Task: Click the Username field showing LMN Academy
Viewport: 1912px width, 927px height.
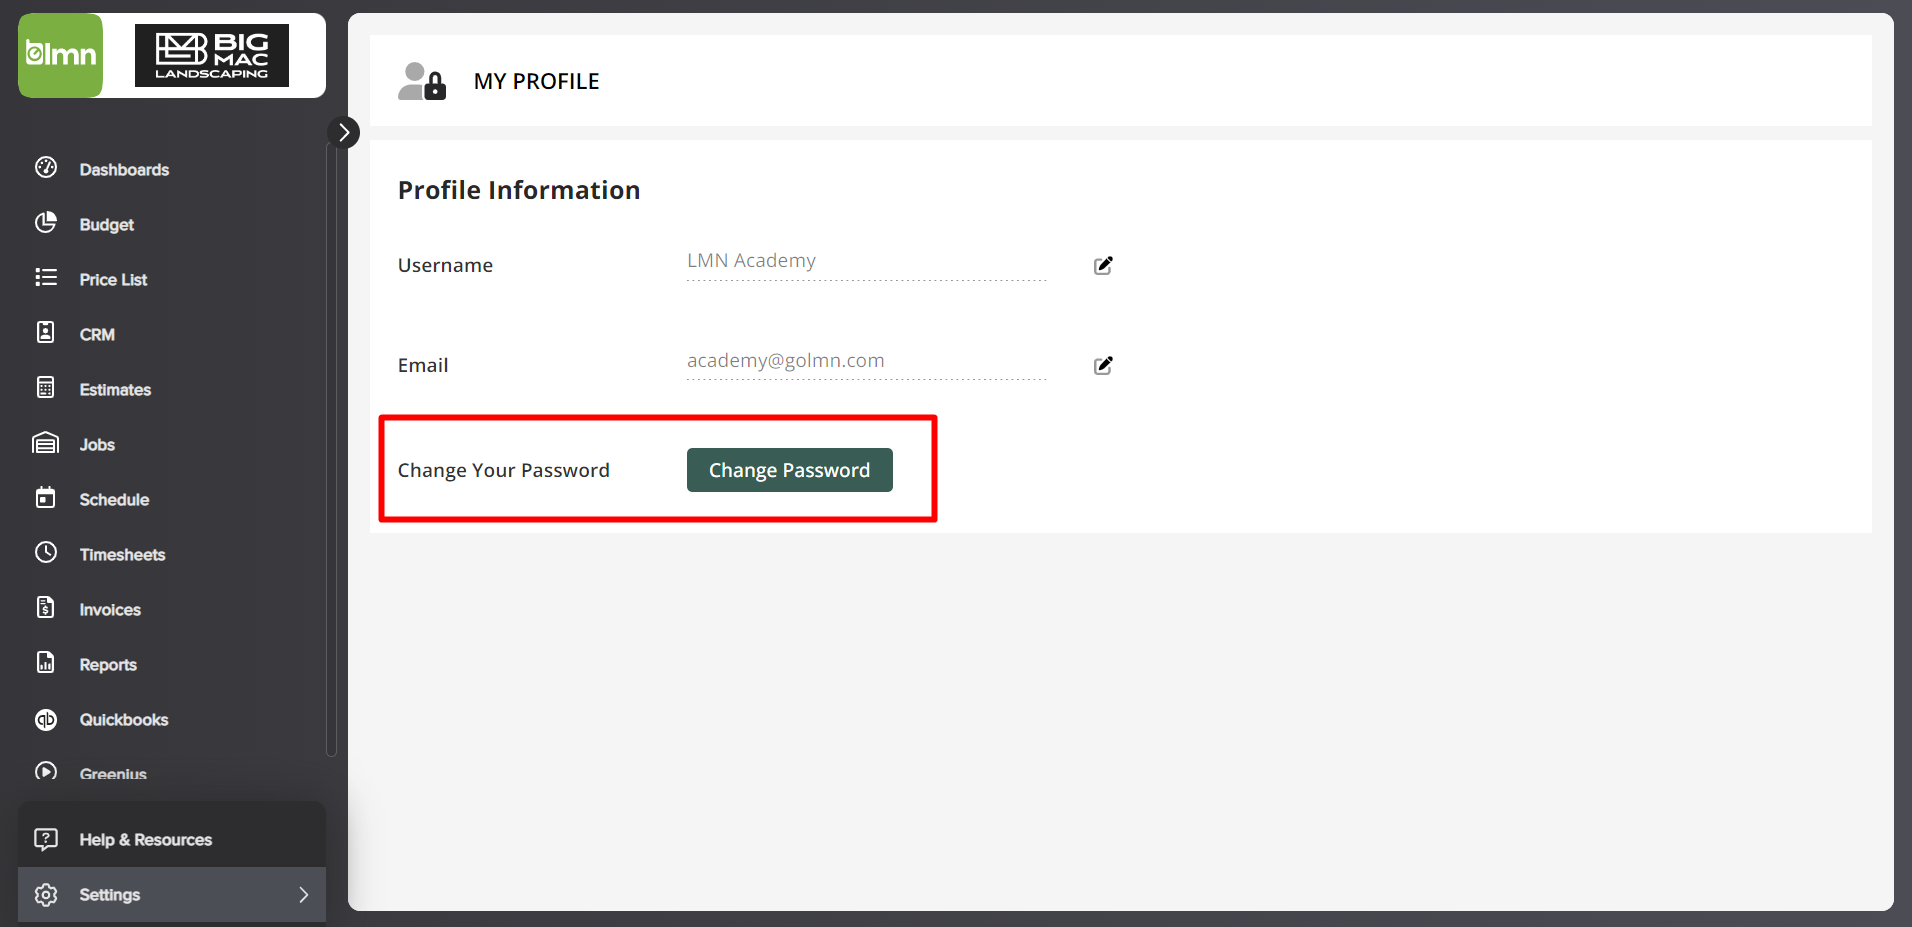Action: [865, 262]
